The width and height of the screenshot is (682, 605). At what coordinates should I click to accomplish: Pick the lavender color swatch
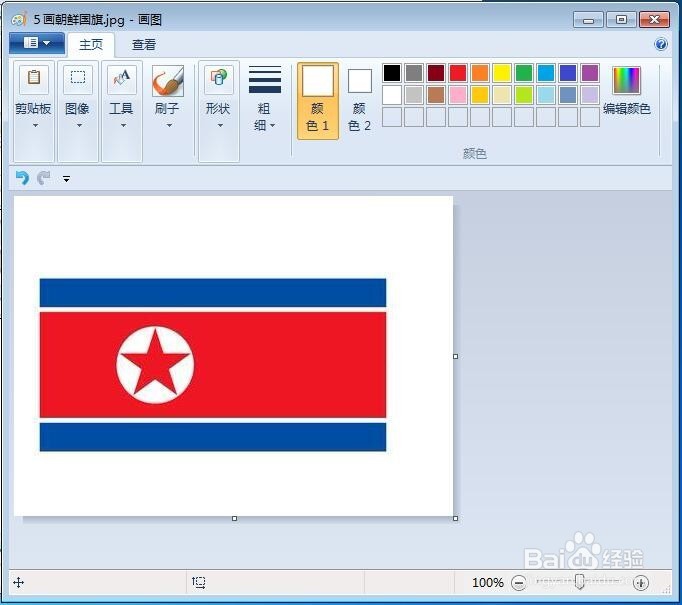[x=590, y=95]
